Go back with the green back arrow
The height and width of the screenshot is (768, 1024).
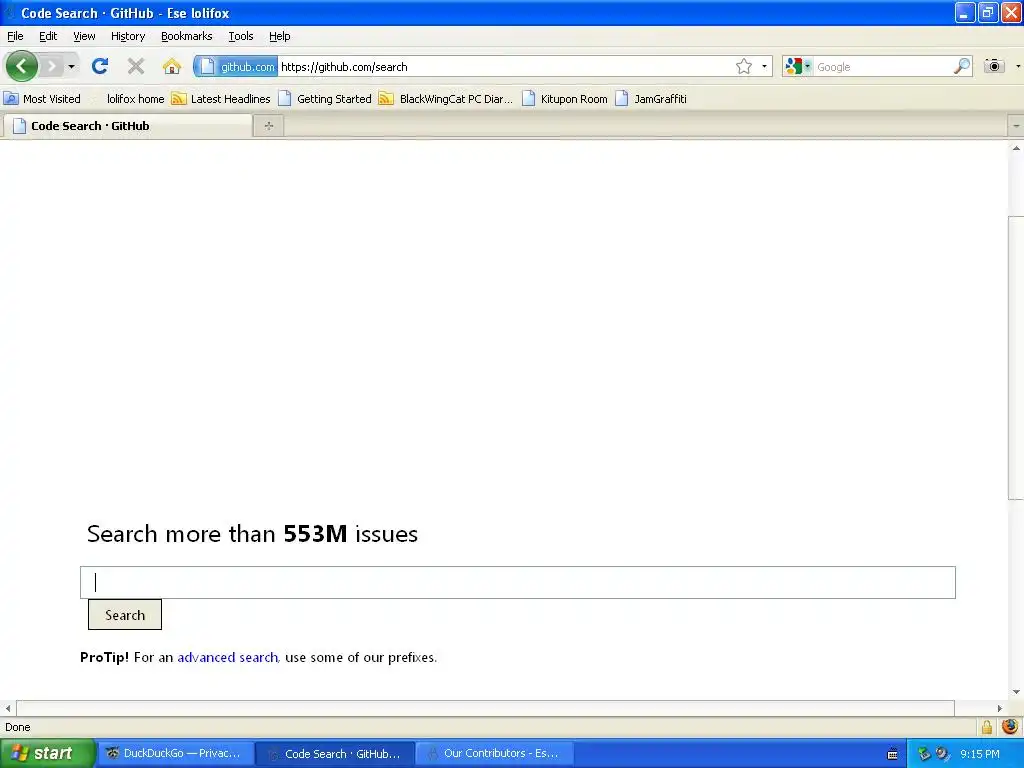[x=22, y=66]
